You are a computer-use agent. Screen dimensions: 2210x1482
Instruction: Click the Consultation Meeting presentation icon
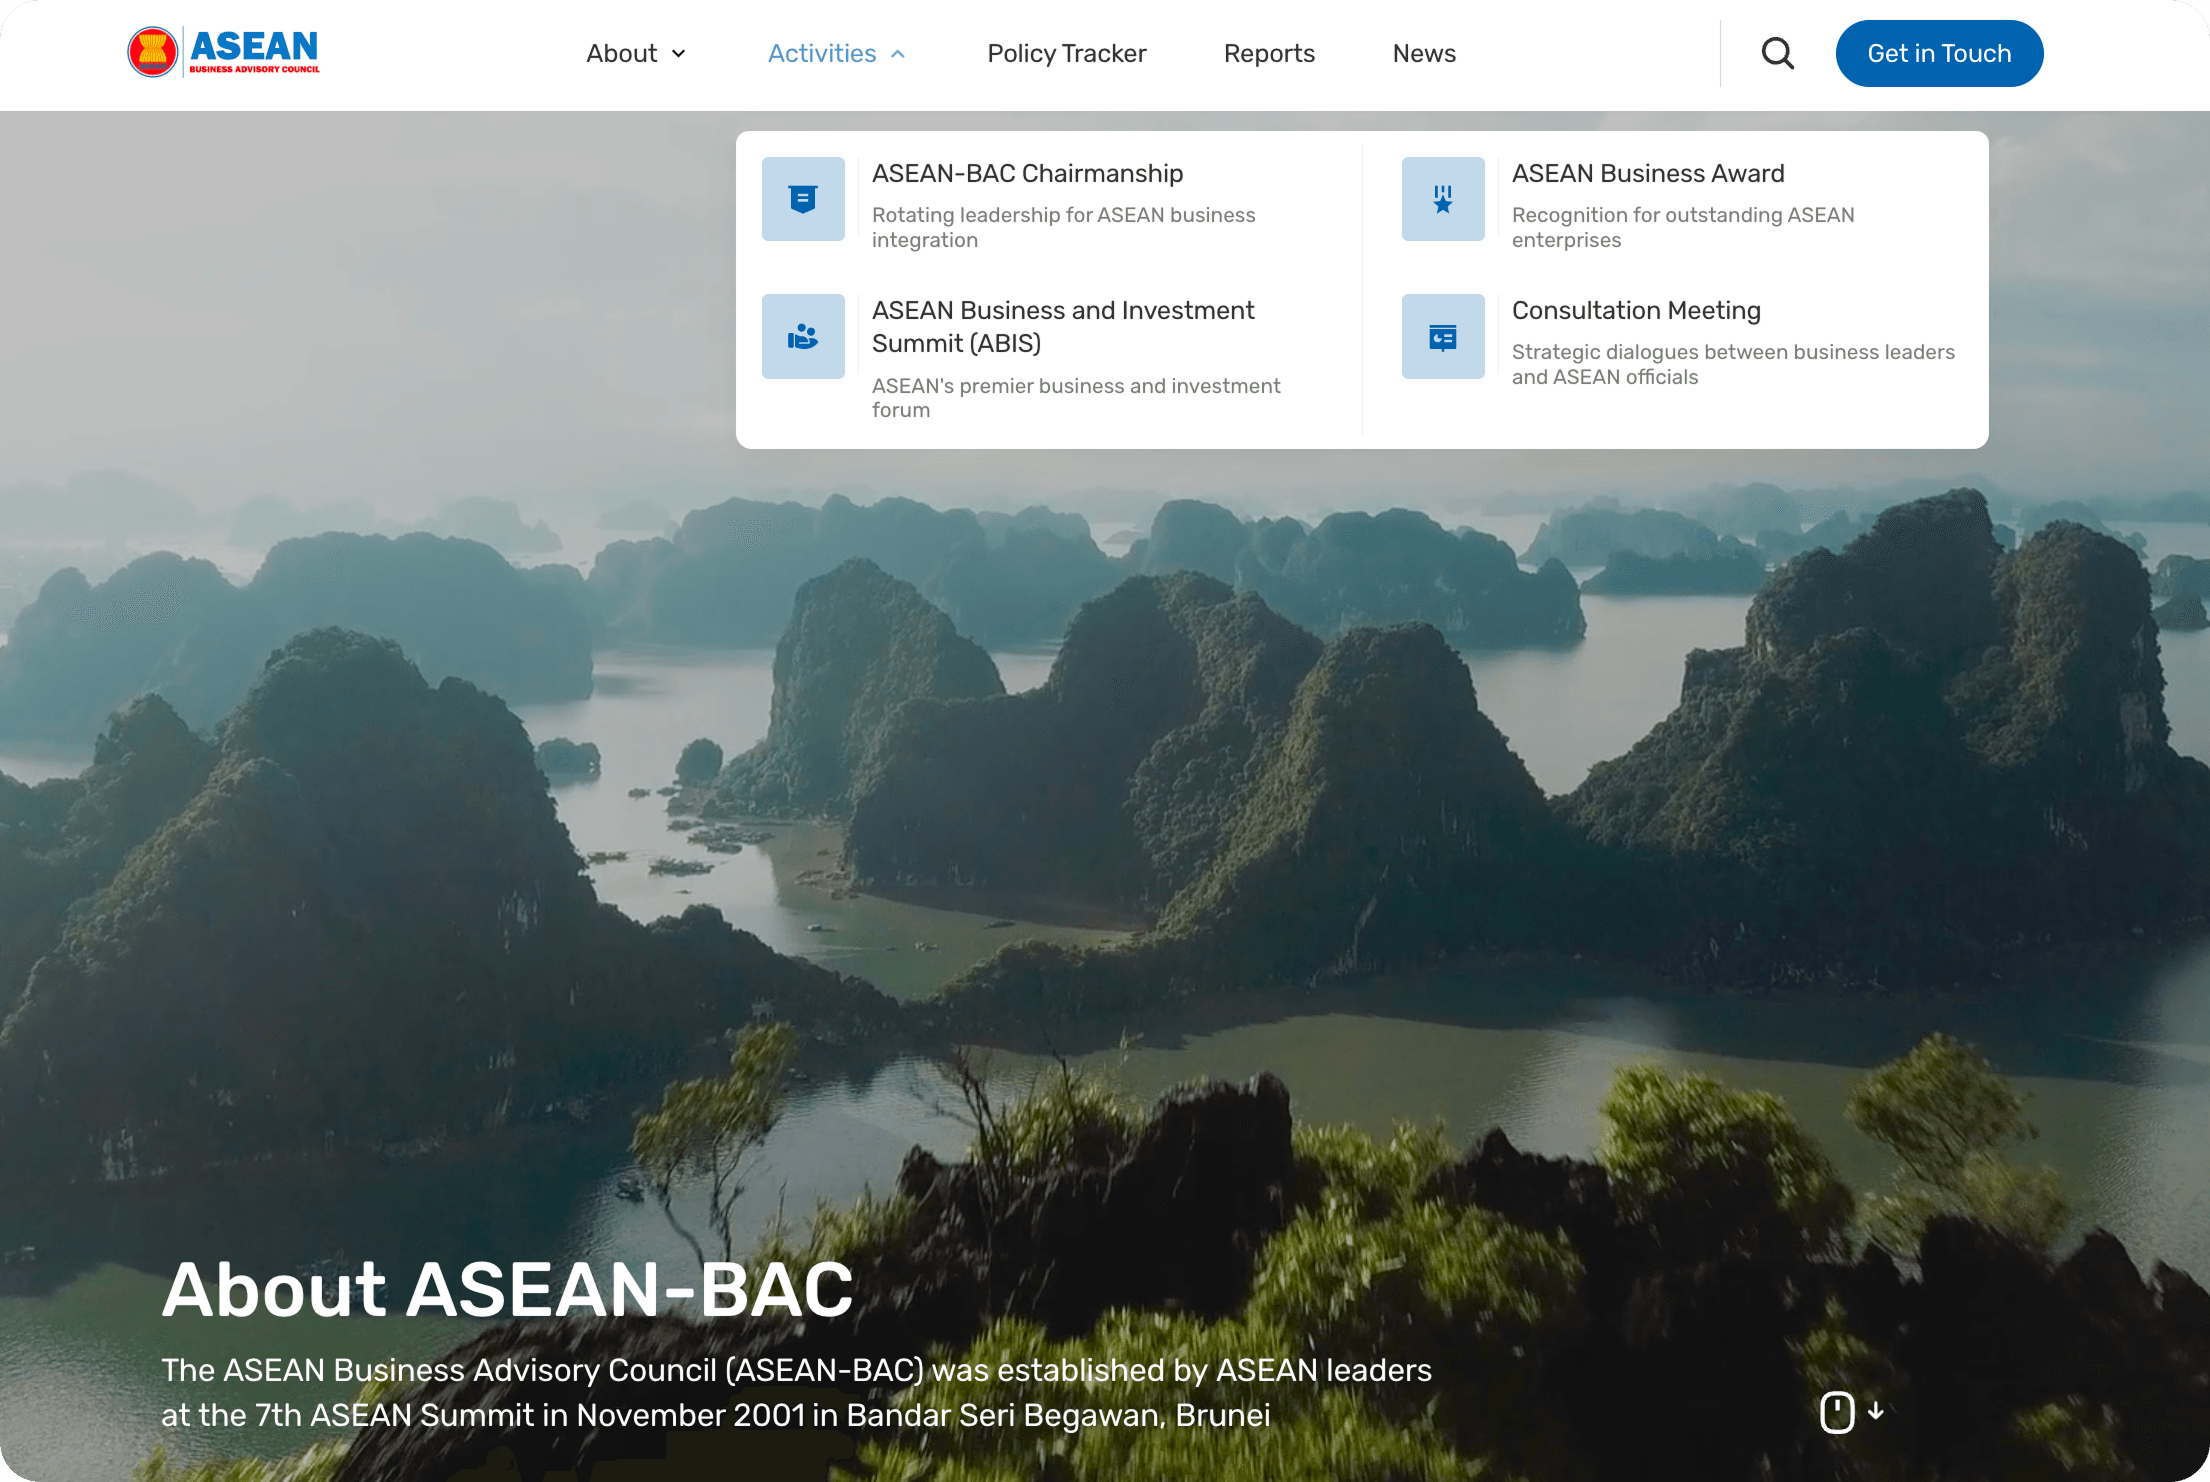coord(1443,336)
